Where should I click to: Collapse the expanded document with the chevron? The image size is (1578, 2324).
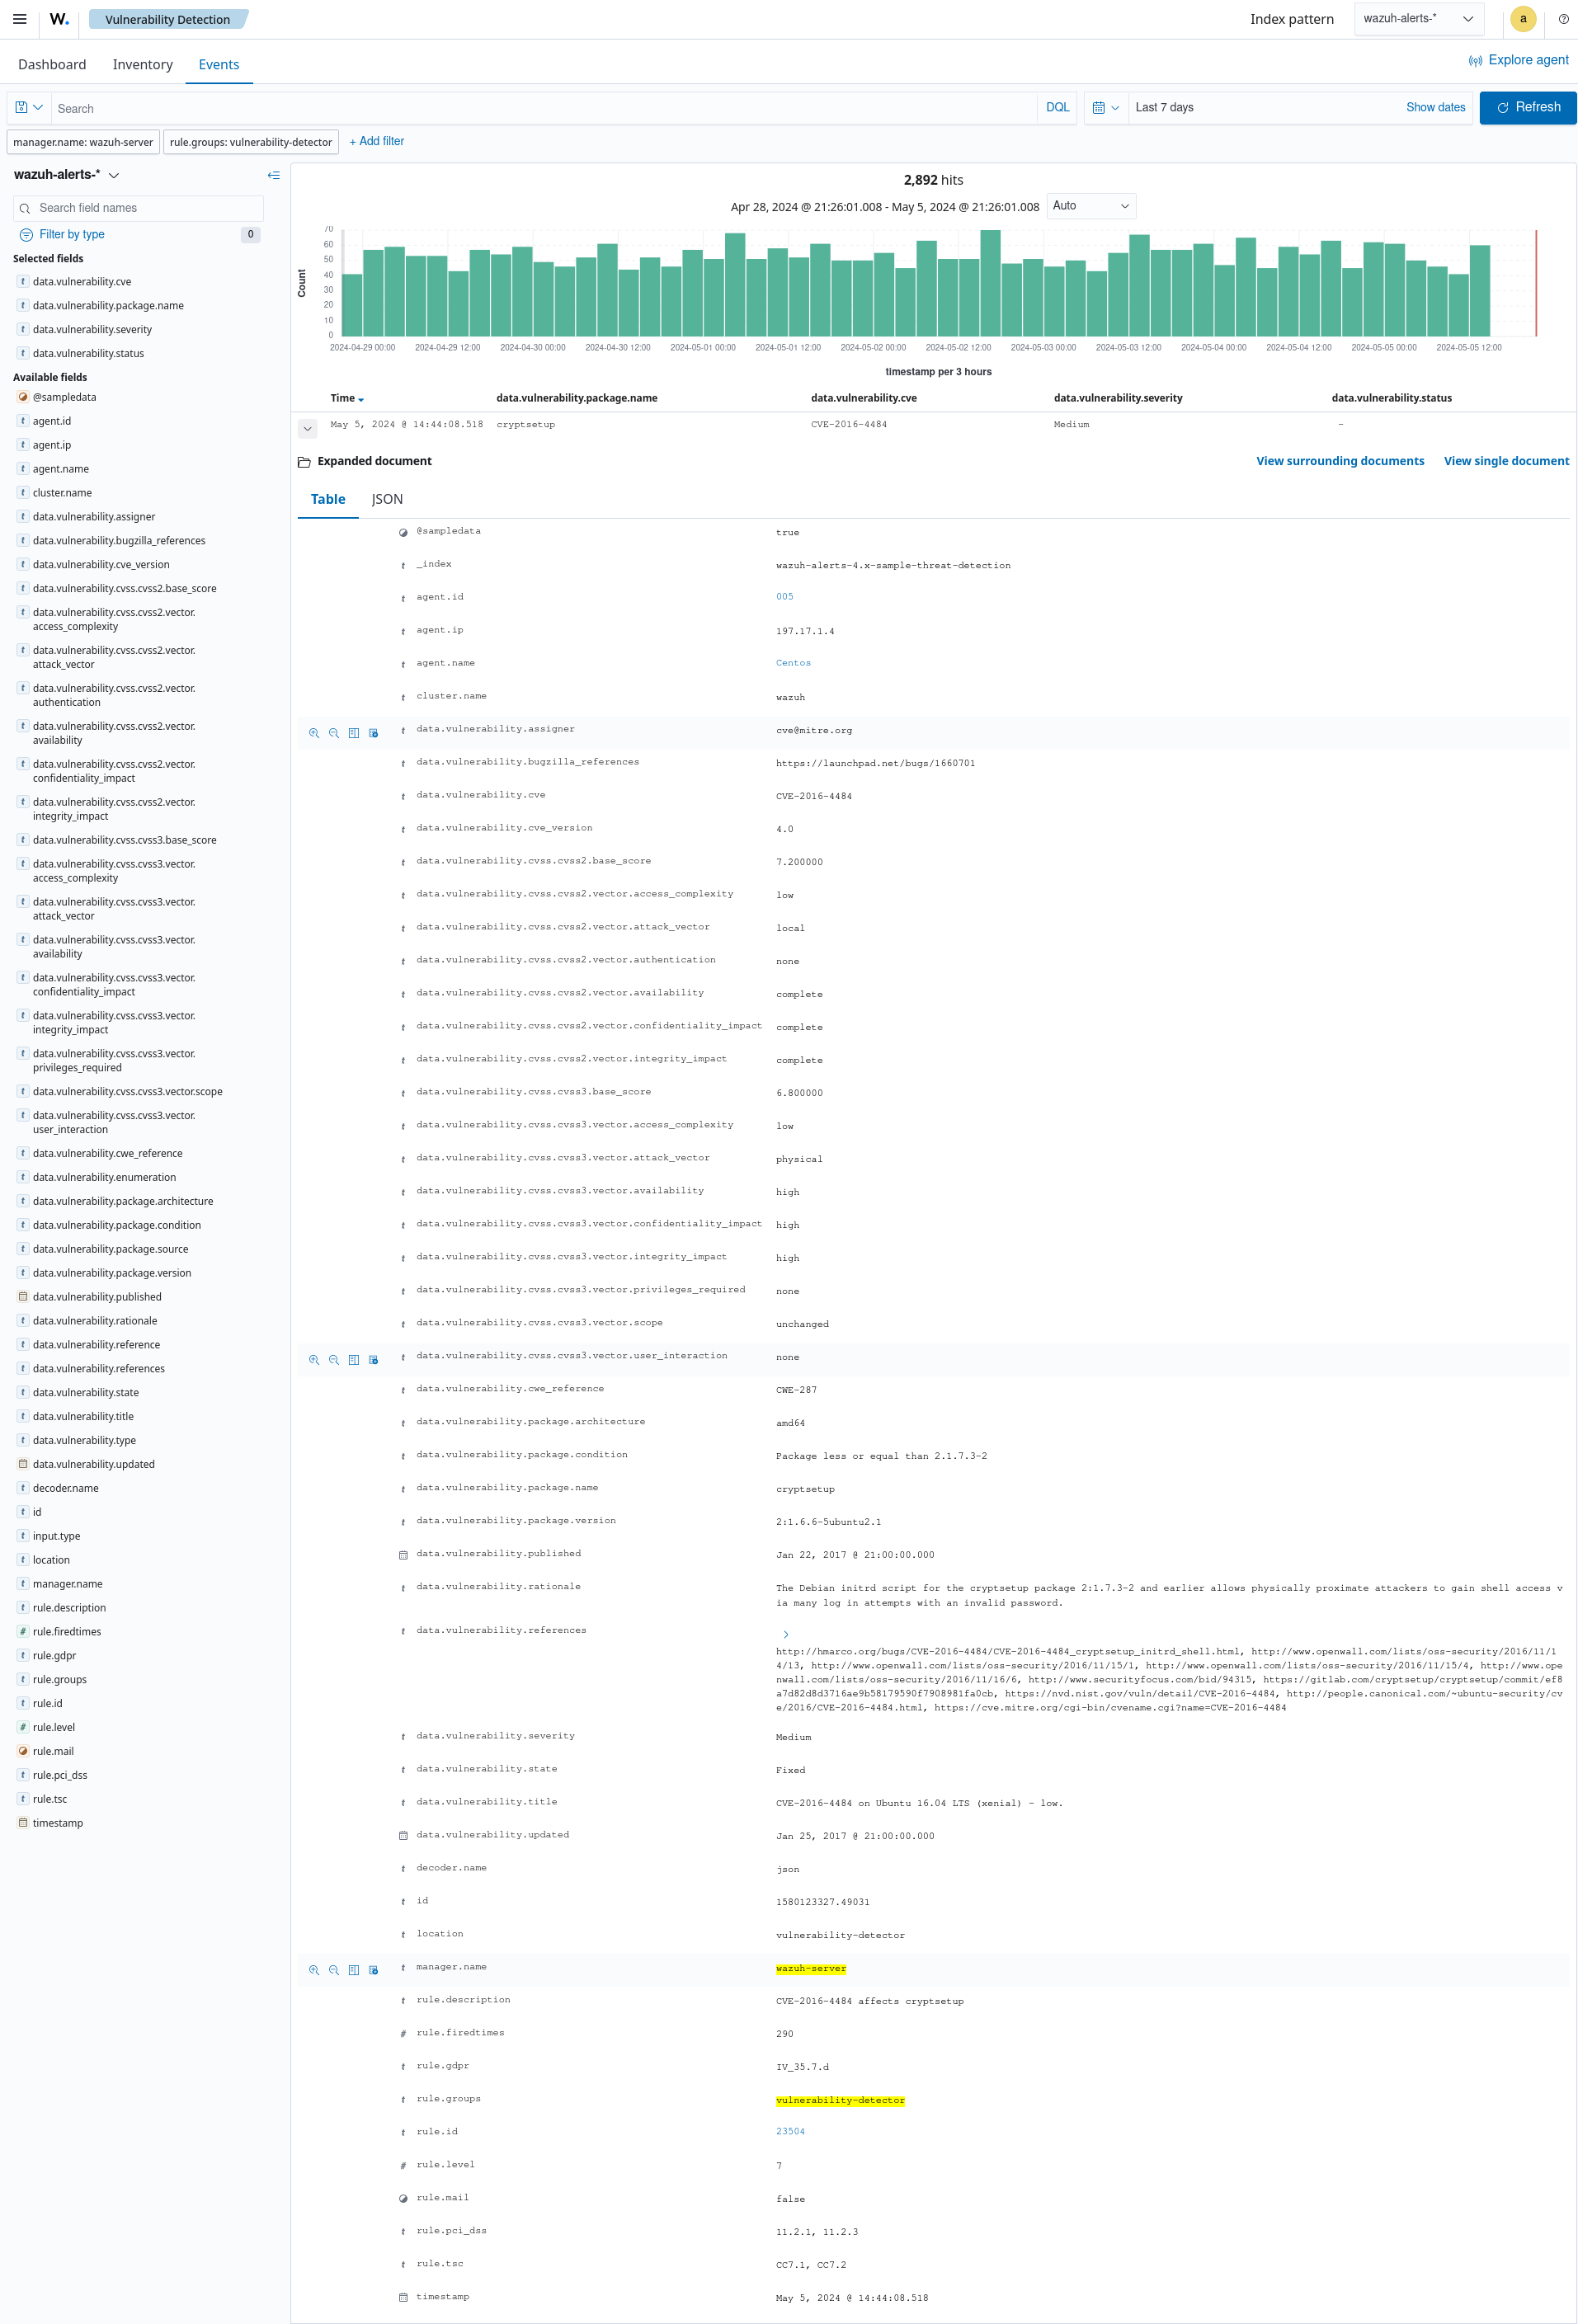pyautogui.click(x=308, y=428)
